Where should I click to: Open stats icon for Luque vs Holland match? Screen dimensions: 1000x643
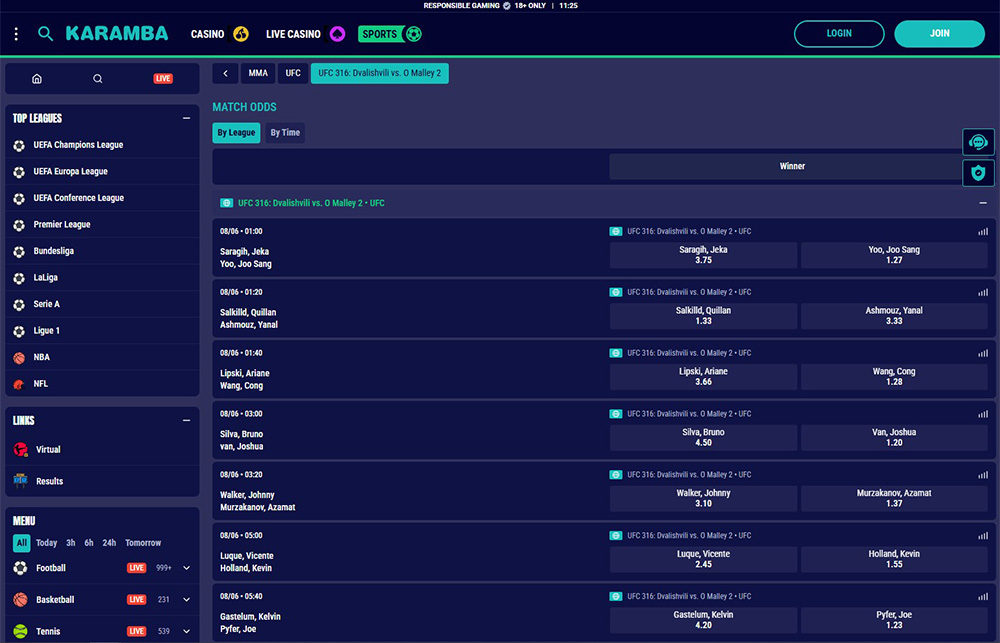(983, 536)
